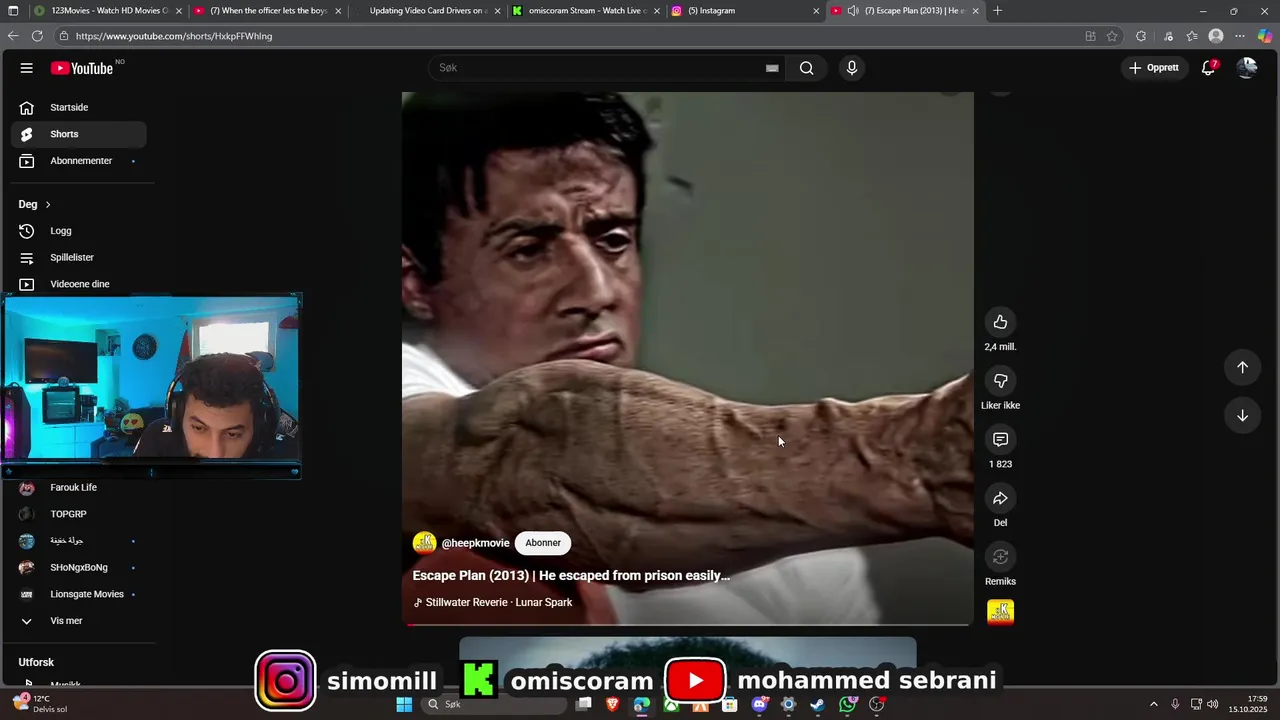Screen dimensions: 1280x720
Task: Close the Escape Plan (2013) tab
Action: pos(975,11)
